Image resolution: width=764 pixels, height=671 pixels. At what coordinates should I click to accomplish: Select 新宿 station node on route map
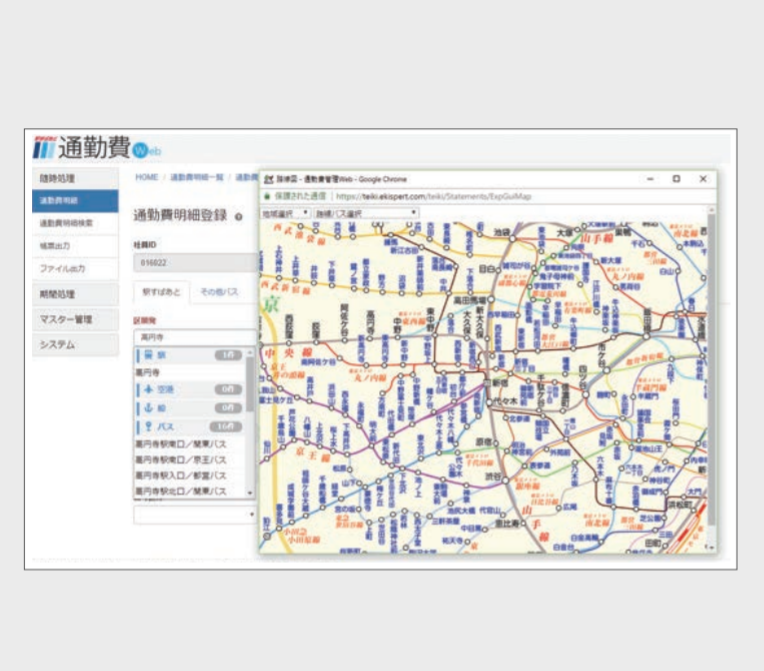pos(488,383)
